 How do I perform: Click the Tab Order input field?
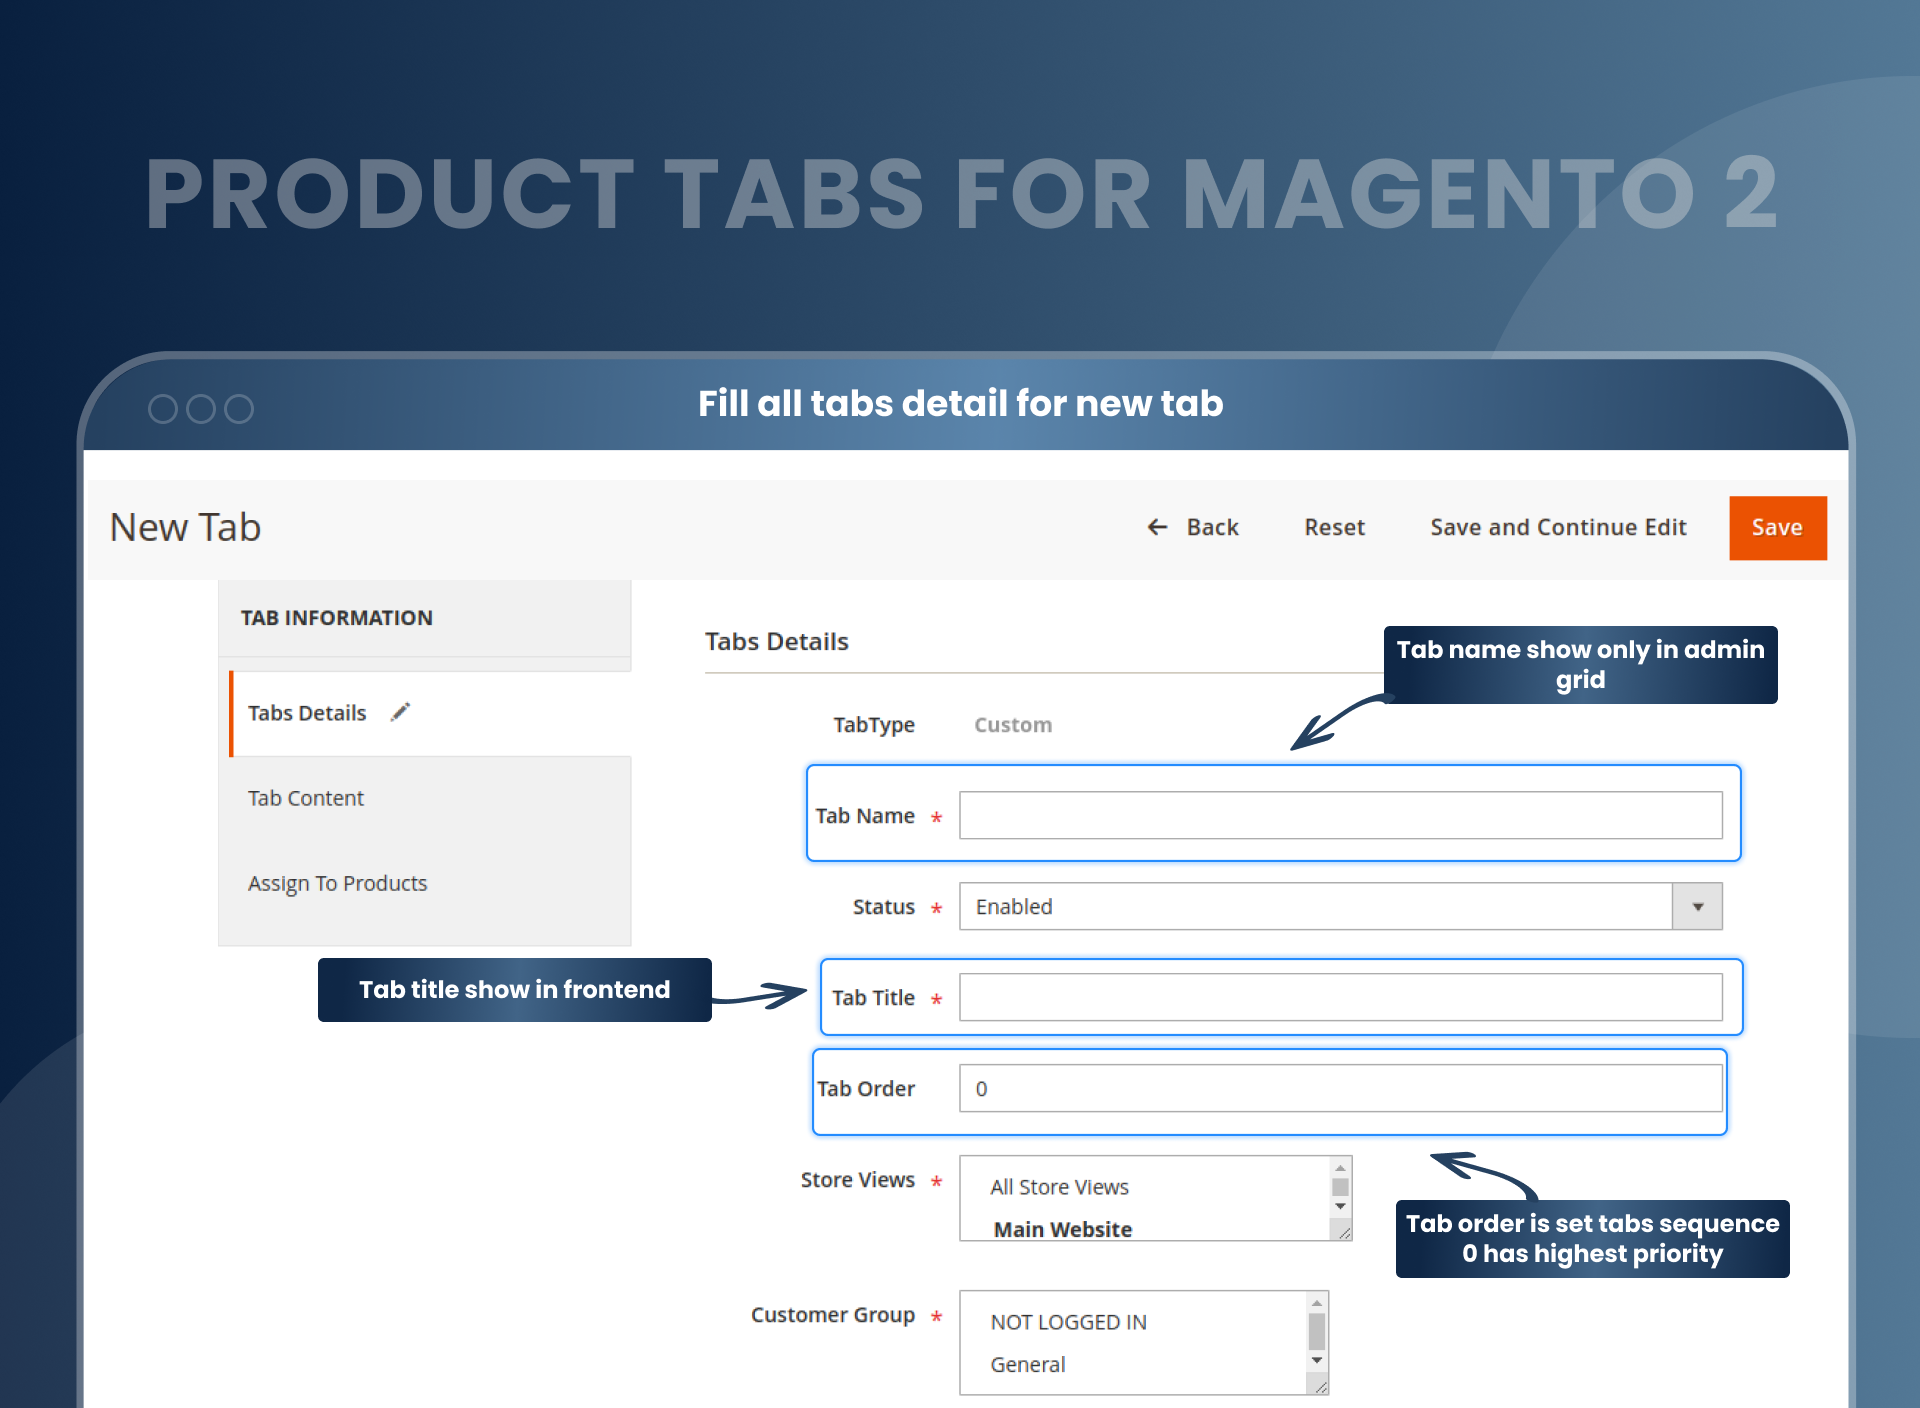[1340, 1088]
